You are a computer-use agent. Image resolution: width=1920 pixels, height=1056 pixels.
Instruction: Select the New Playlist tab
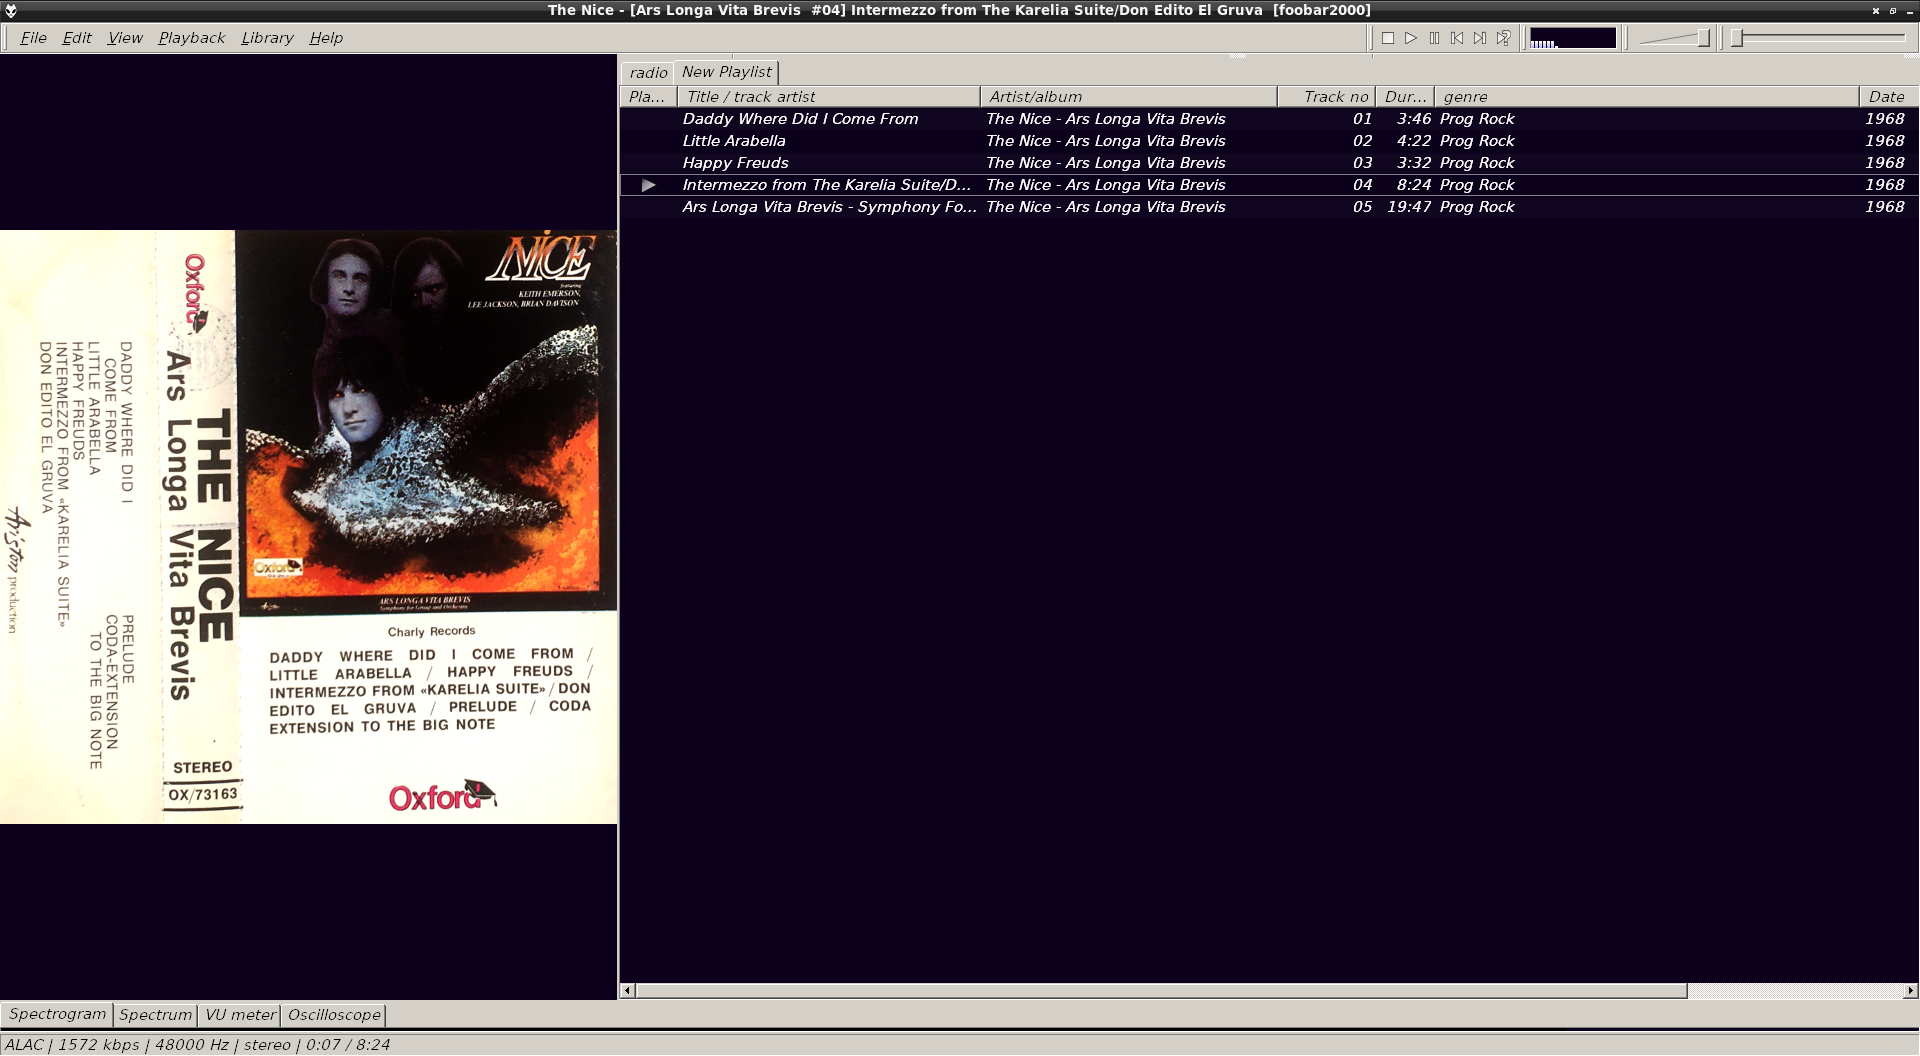click(x=727, y=72)
